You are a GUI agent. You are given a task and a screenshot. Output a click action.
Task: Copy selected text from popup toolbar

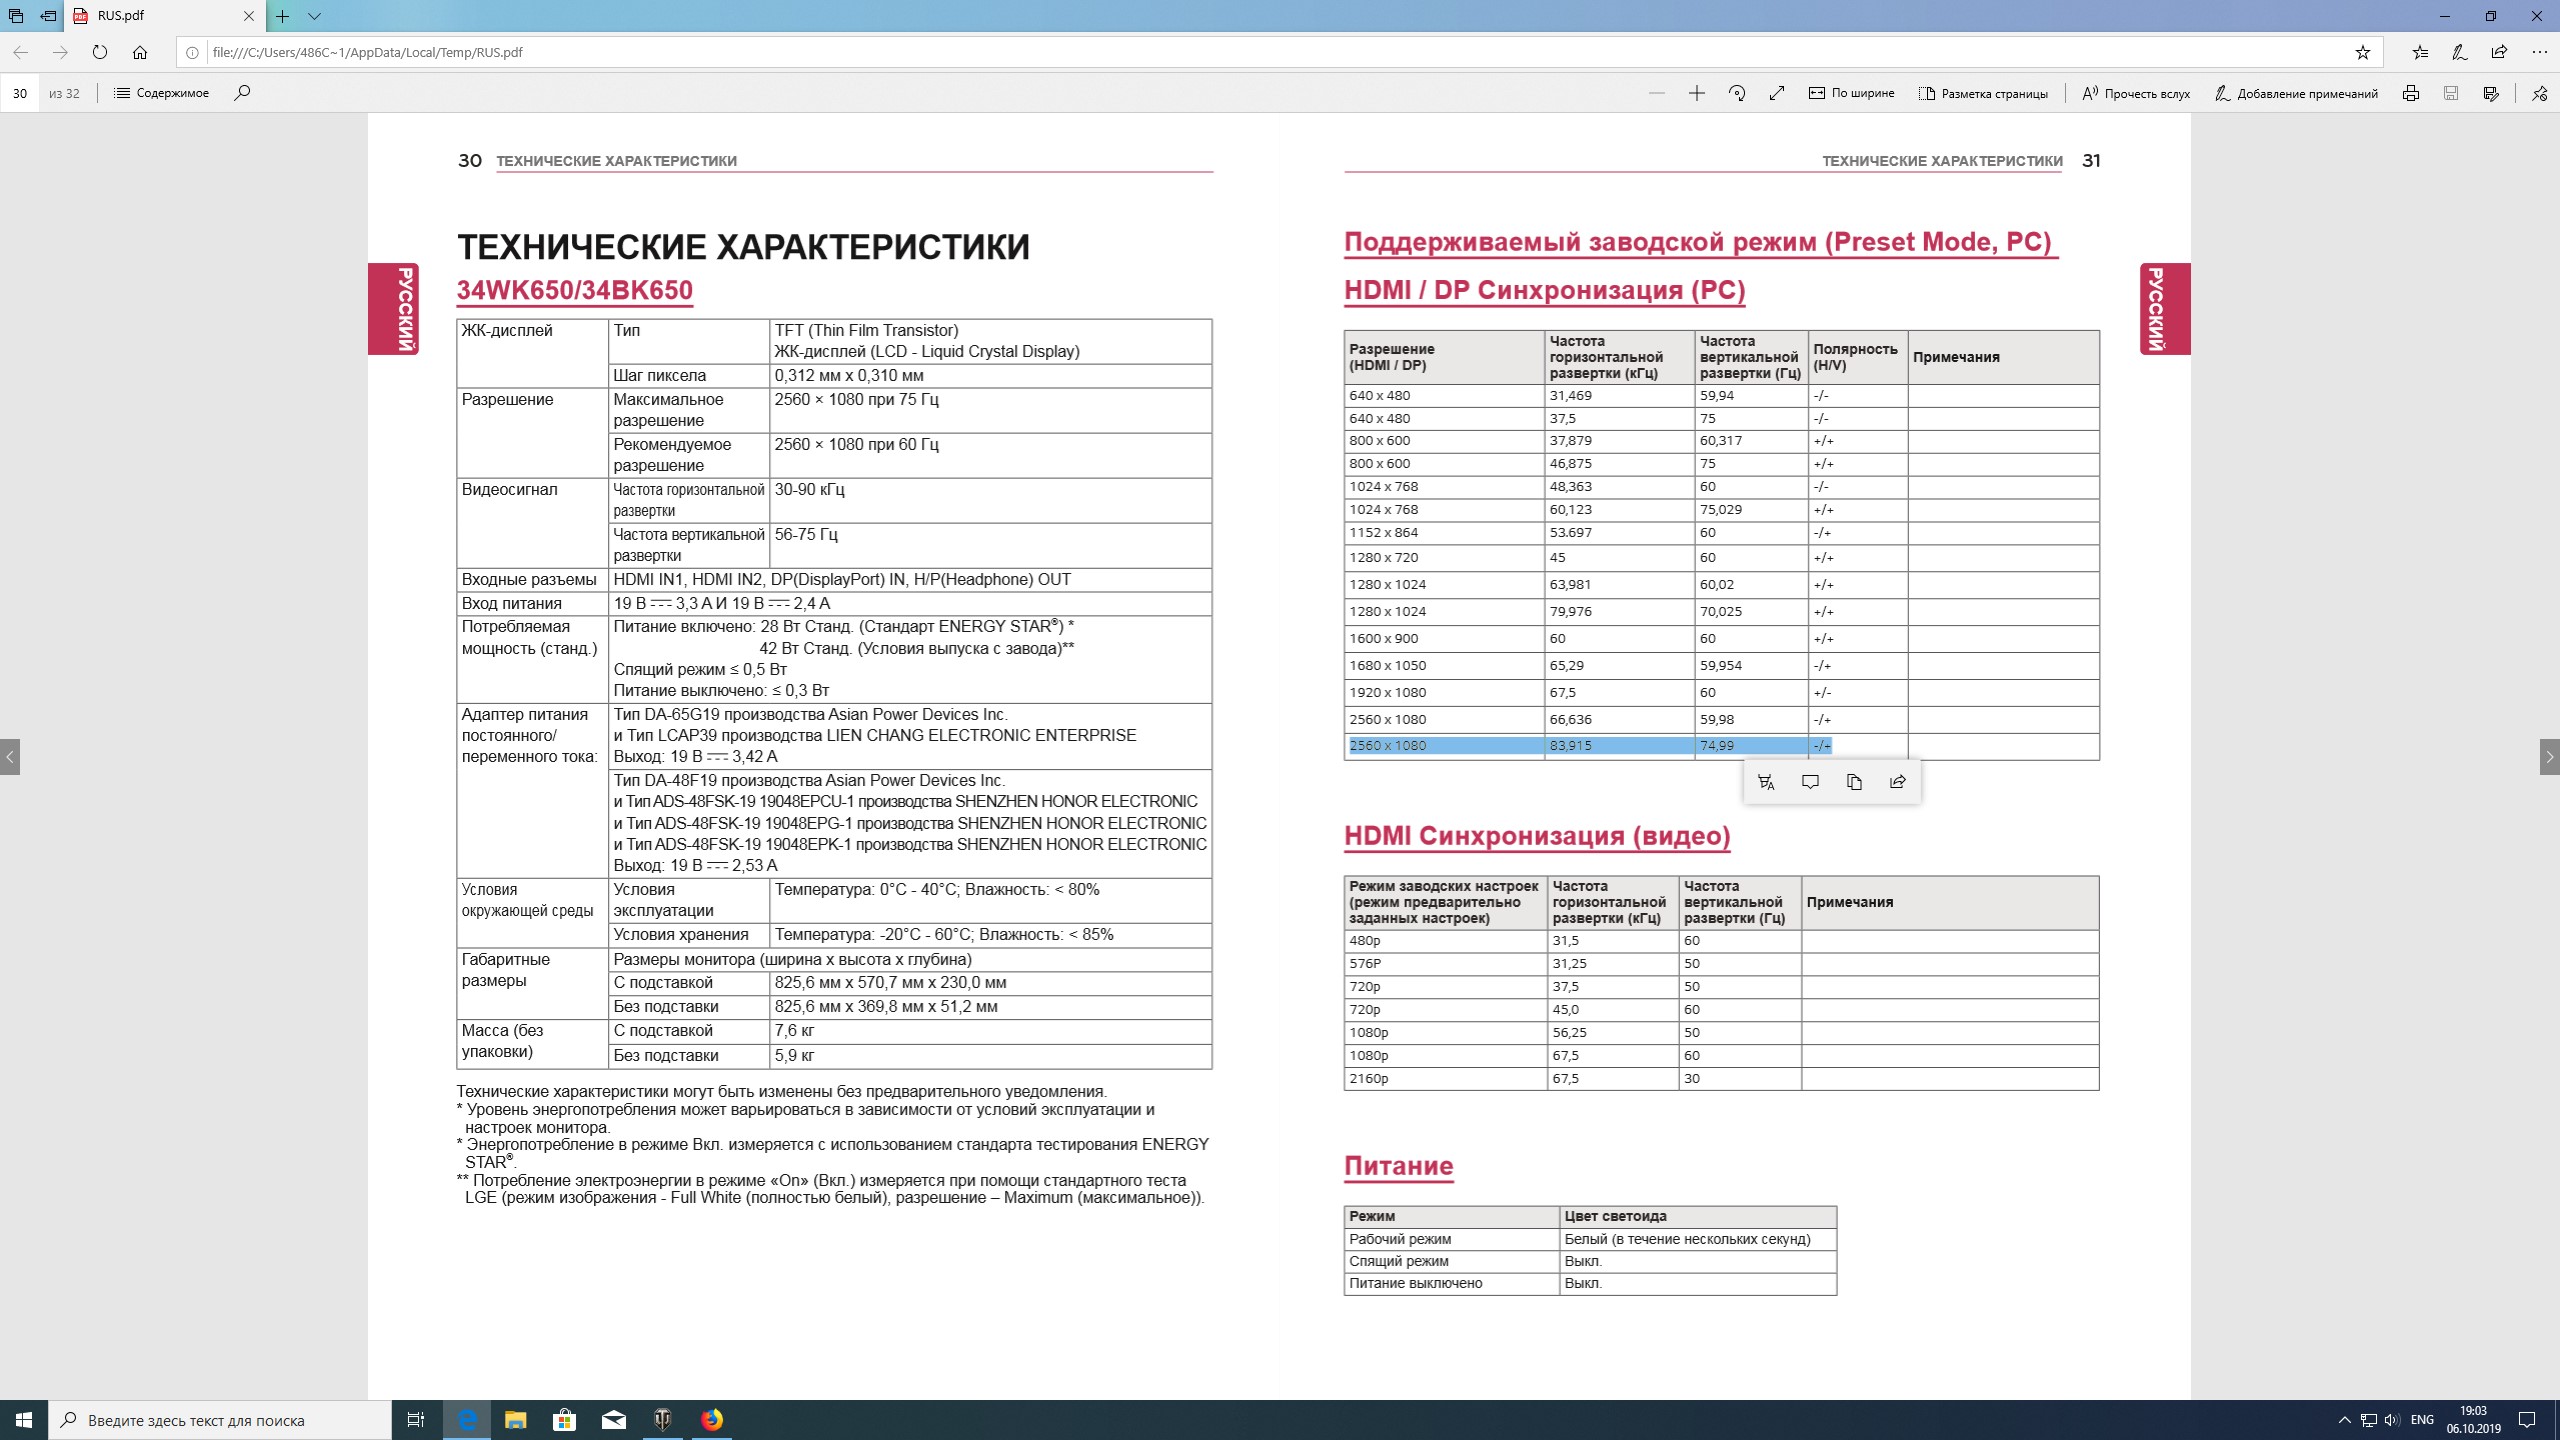1854,782
